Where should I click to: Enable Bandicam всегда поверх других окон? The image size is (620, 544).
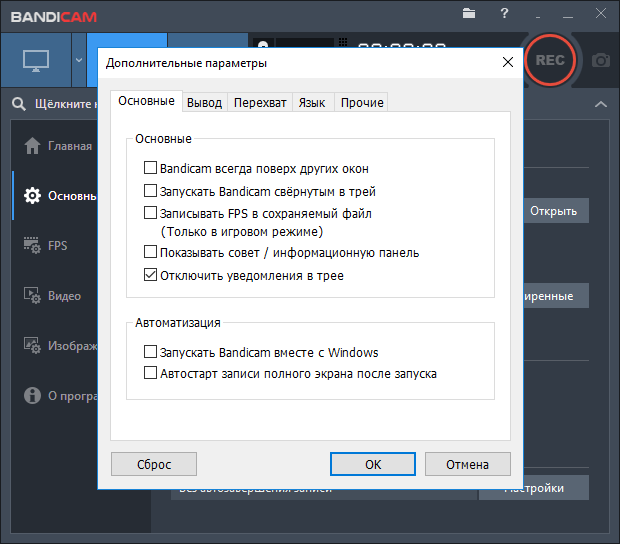[150, 168]
